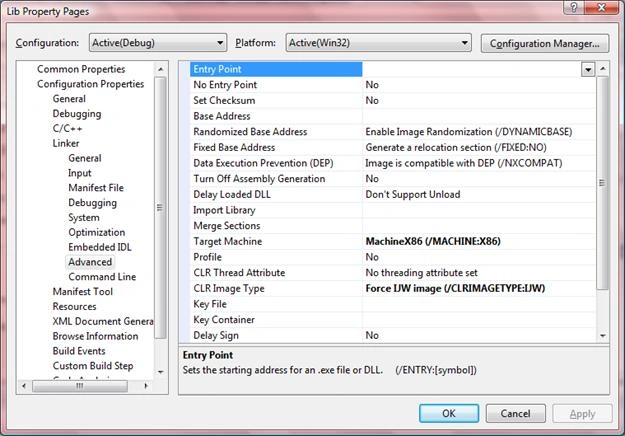The width and height of the screenshot is (625, 436).
Task: Select the Advanced tree item
Action: point(90,262)
